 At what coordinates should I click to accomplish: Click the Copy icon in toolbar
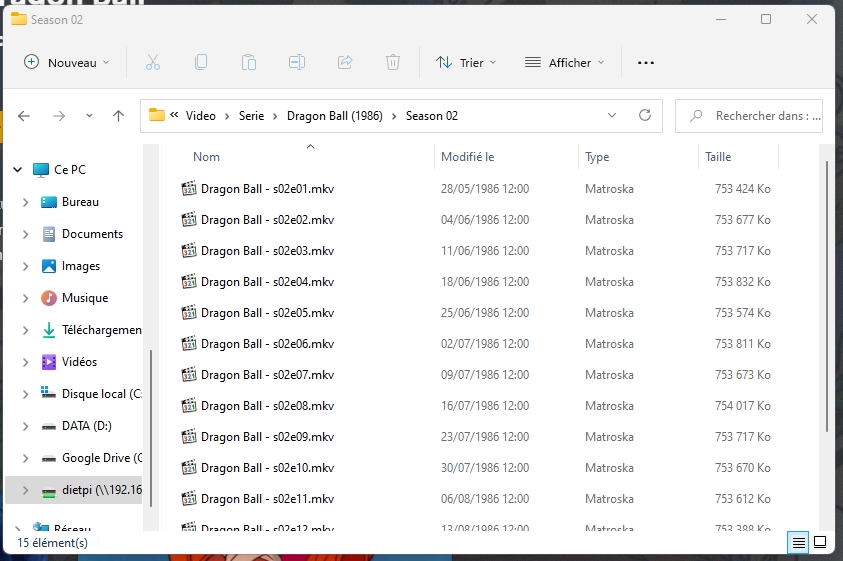(x=201, y=62)
